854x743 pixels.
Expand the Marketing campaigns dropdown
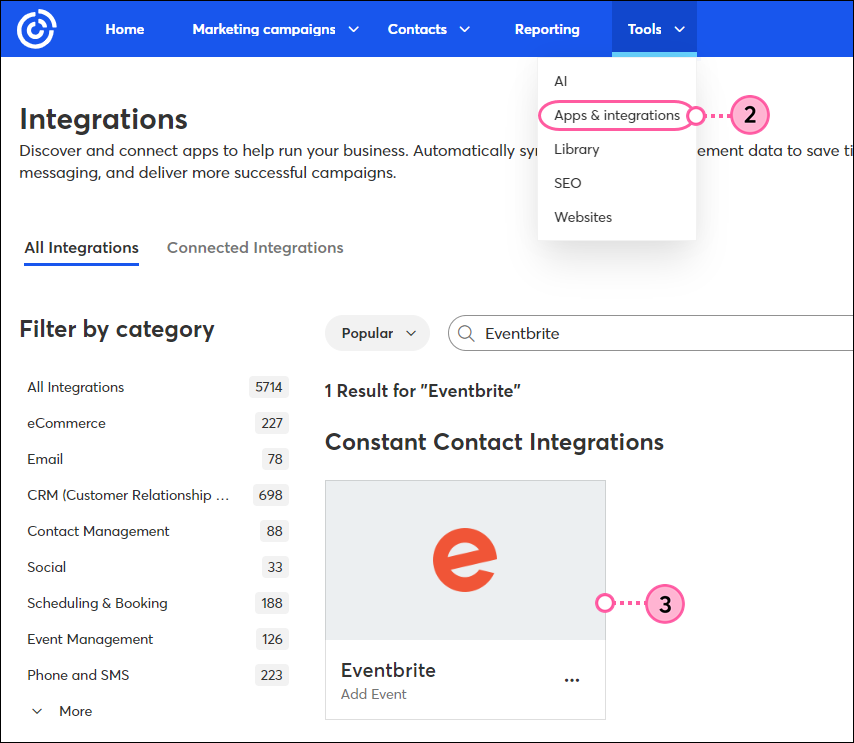pos(353,29)
